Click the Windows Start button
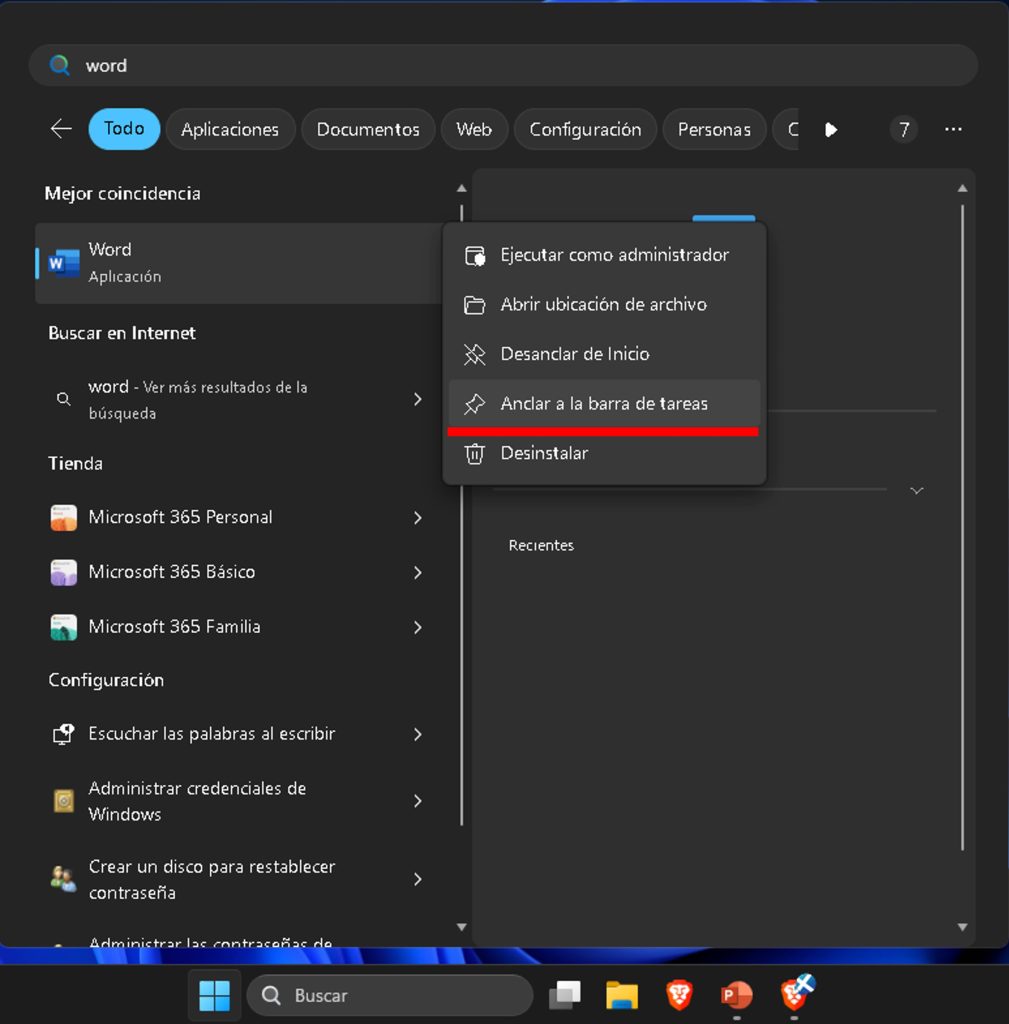The image size is (1009, 1024). [214, 995]
